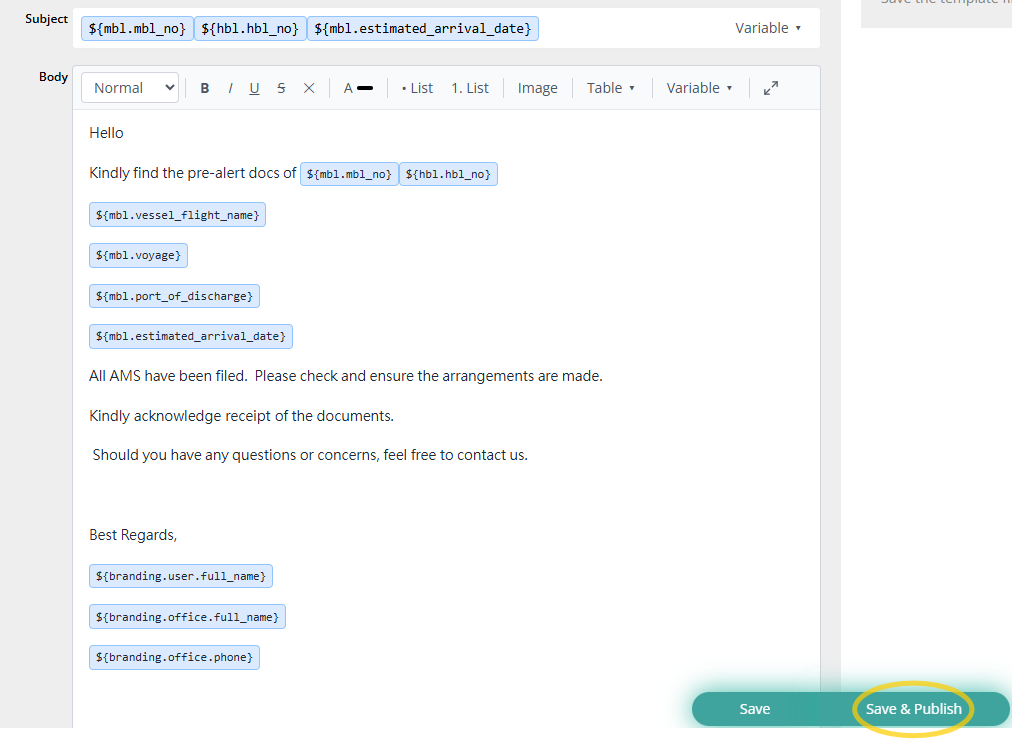Open the Normal paragraph style dropdown

[x=130, y=88]
